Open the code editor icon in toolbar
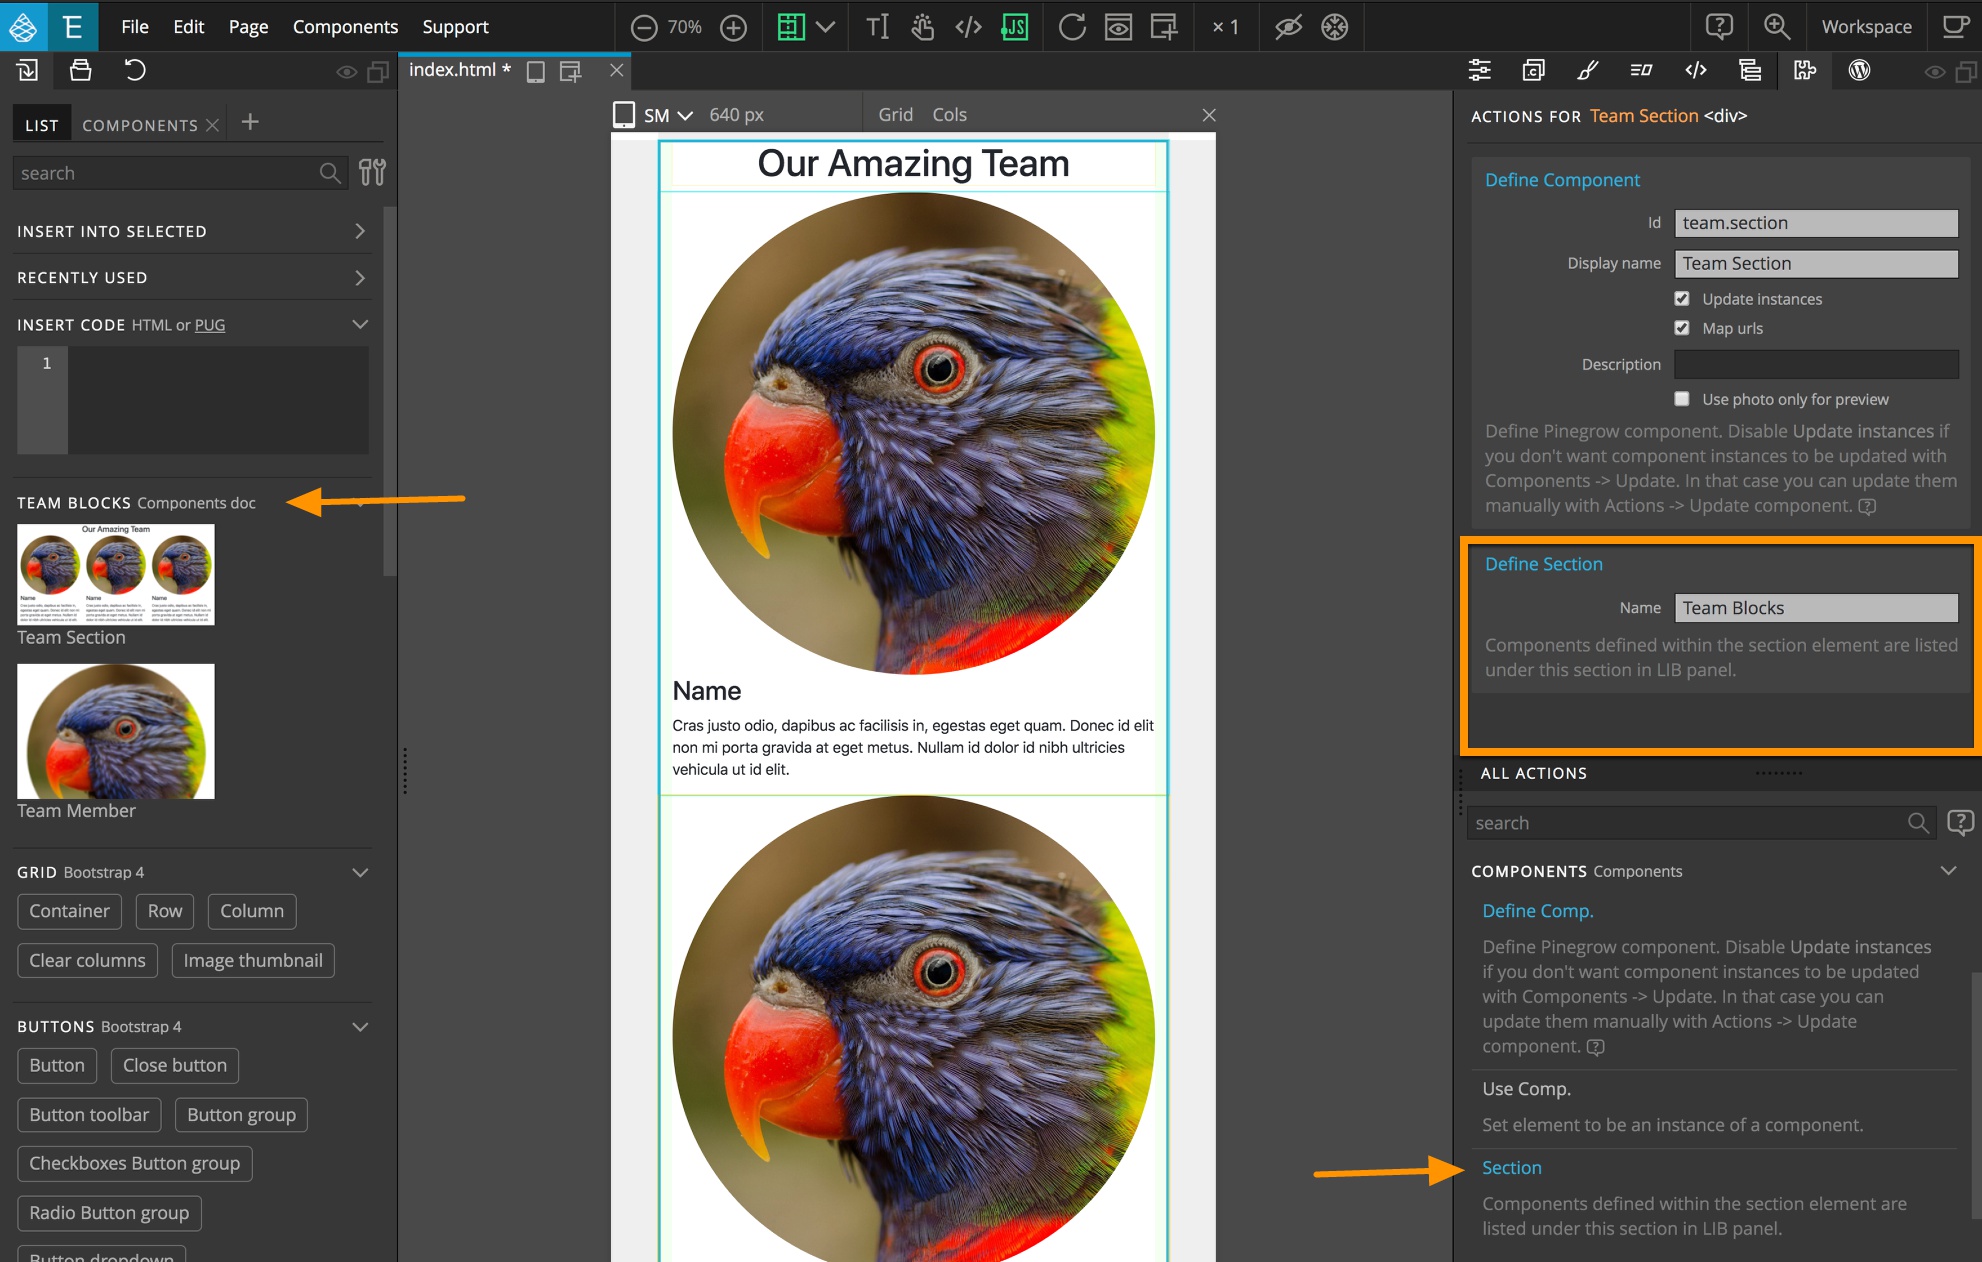 [x=968, y=27]
